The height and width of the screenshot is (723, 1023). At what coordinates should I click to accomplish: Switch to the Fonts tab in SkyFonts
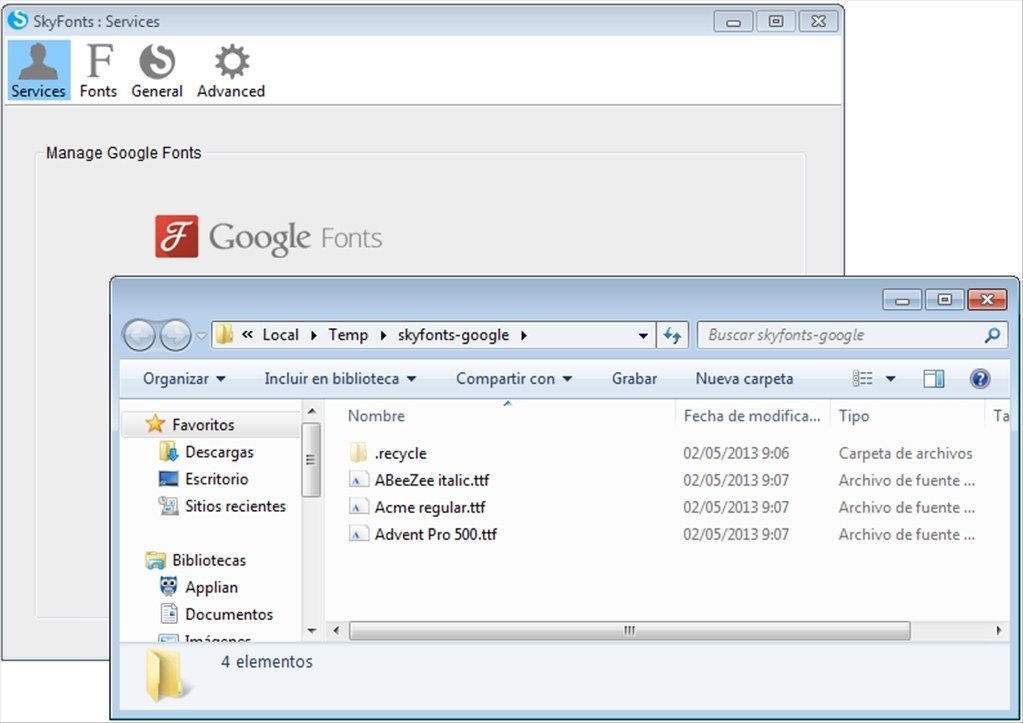point(99,70)
